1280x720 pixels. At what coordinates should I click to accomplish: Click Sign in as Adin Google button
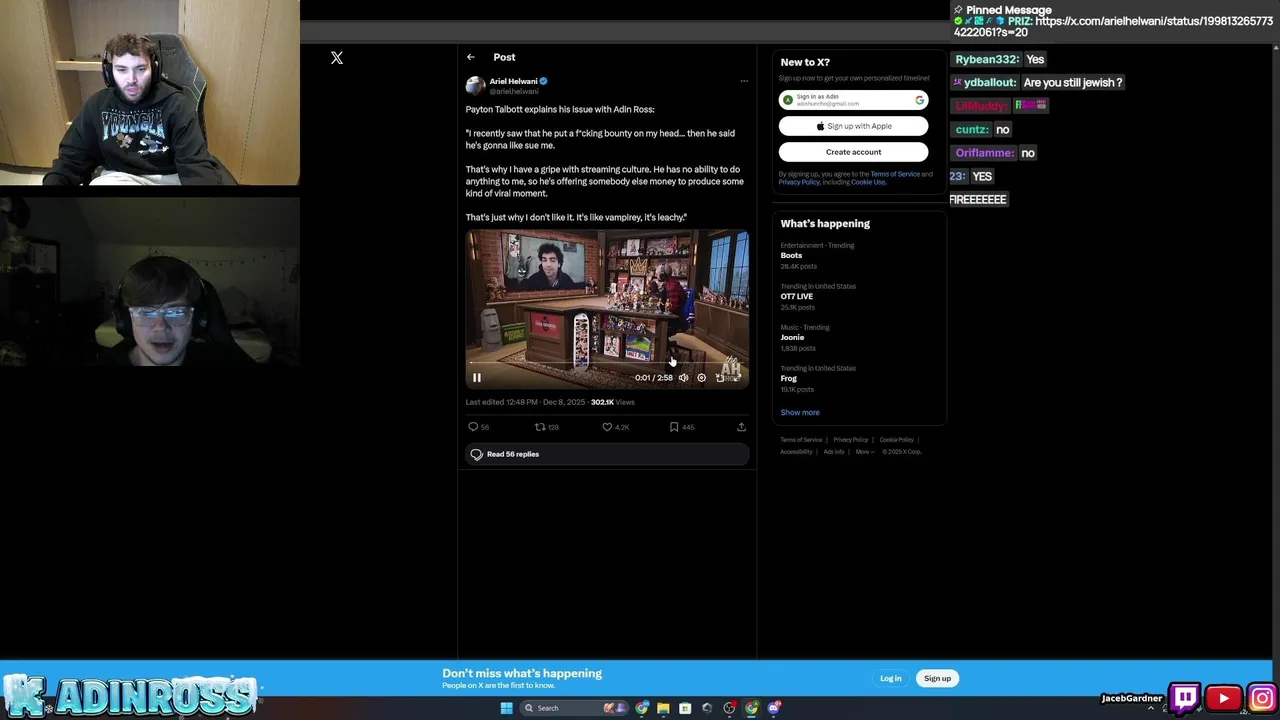pos(853,100)
